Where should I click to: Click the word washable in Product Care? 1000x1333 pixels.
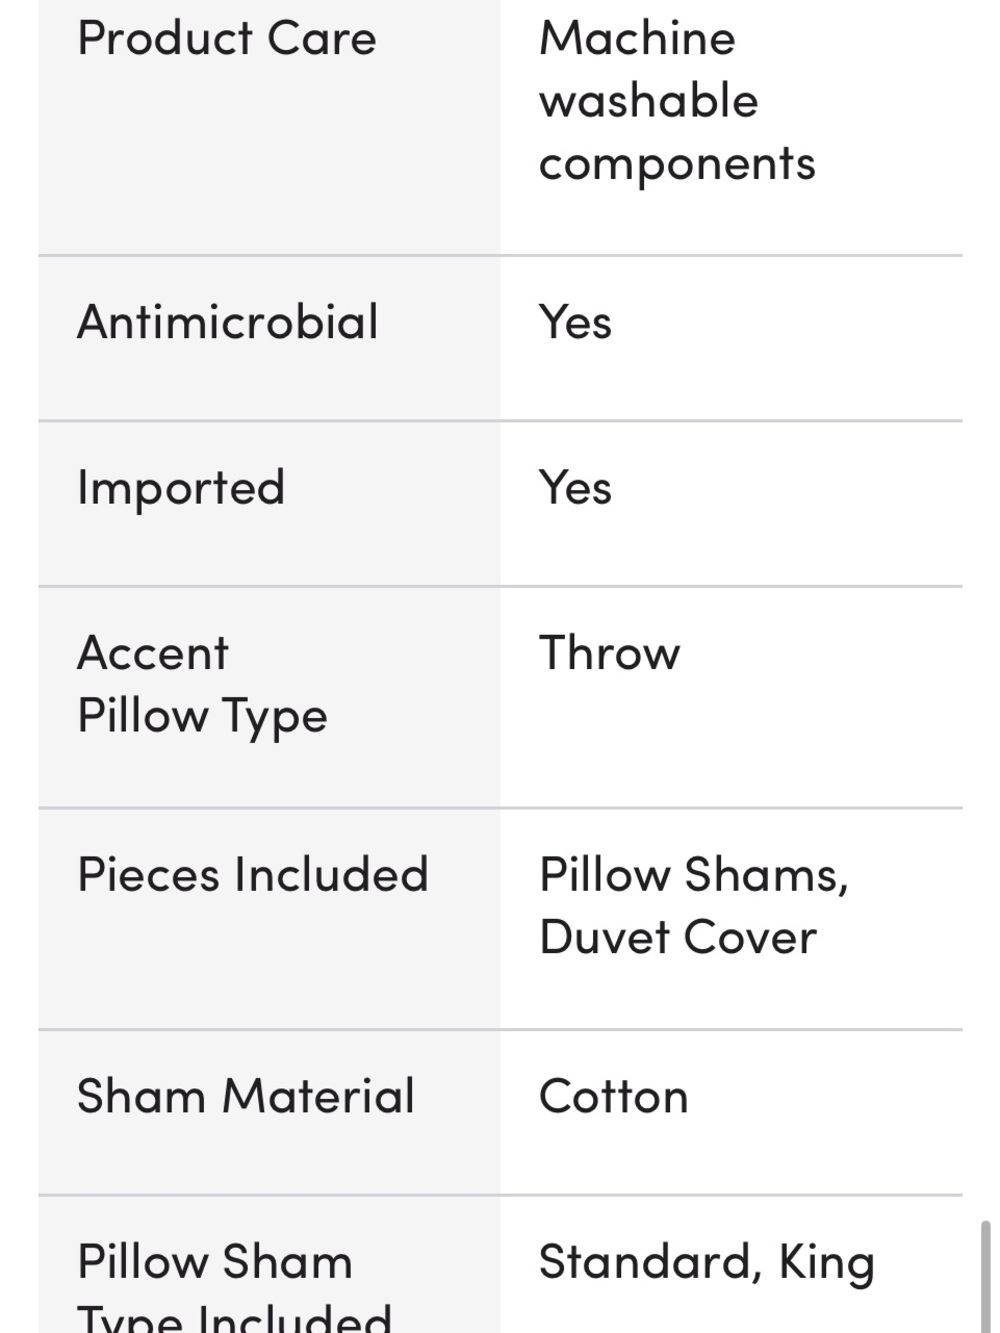tap(649, 101)
